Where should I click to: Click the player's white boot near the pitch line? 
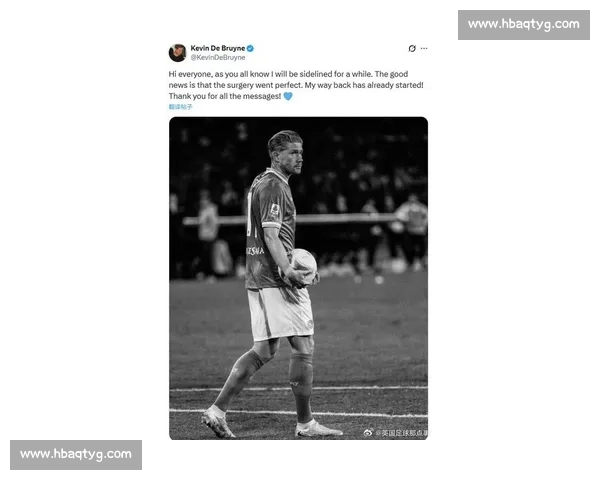point(318,428)
